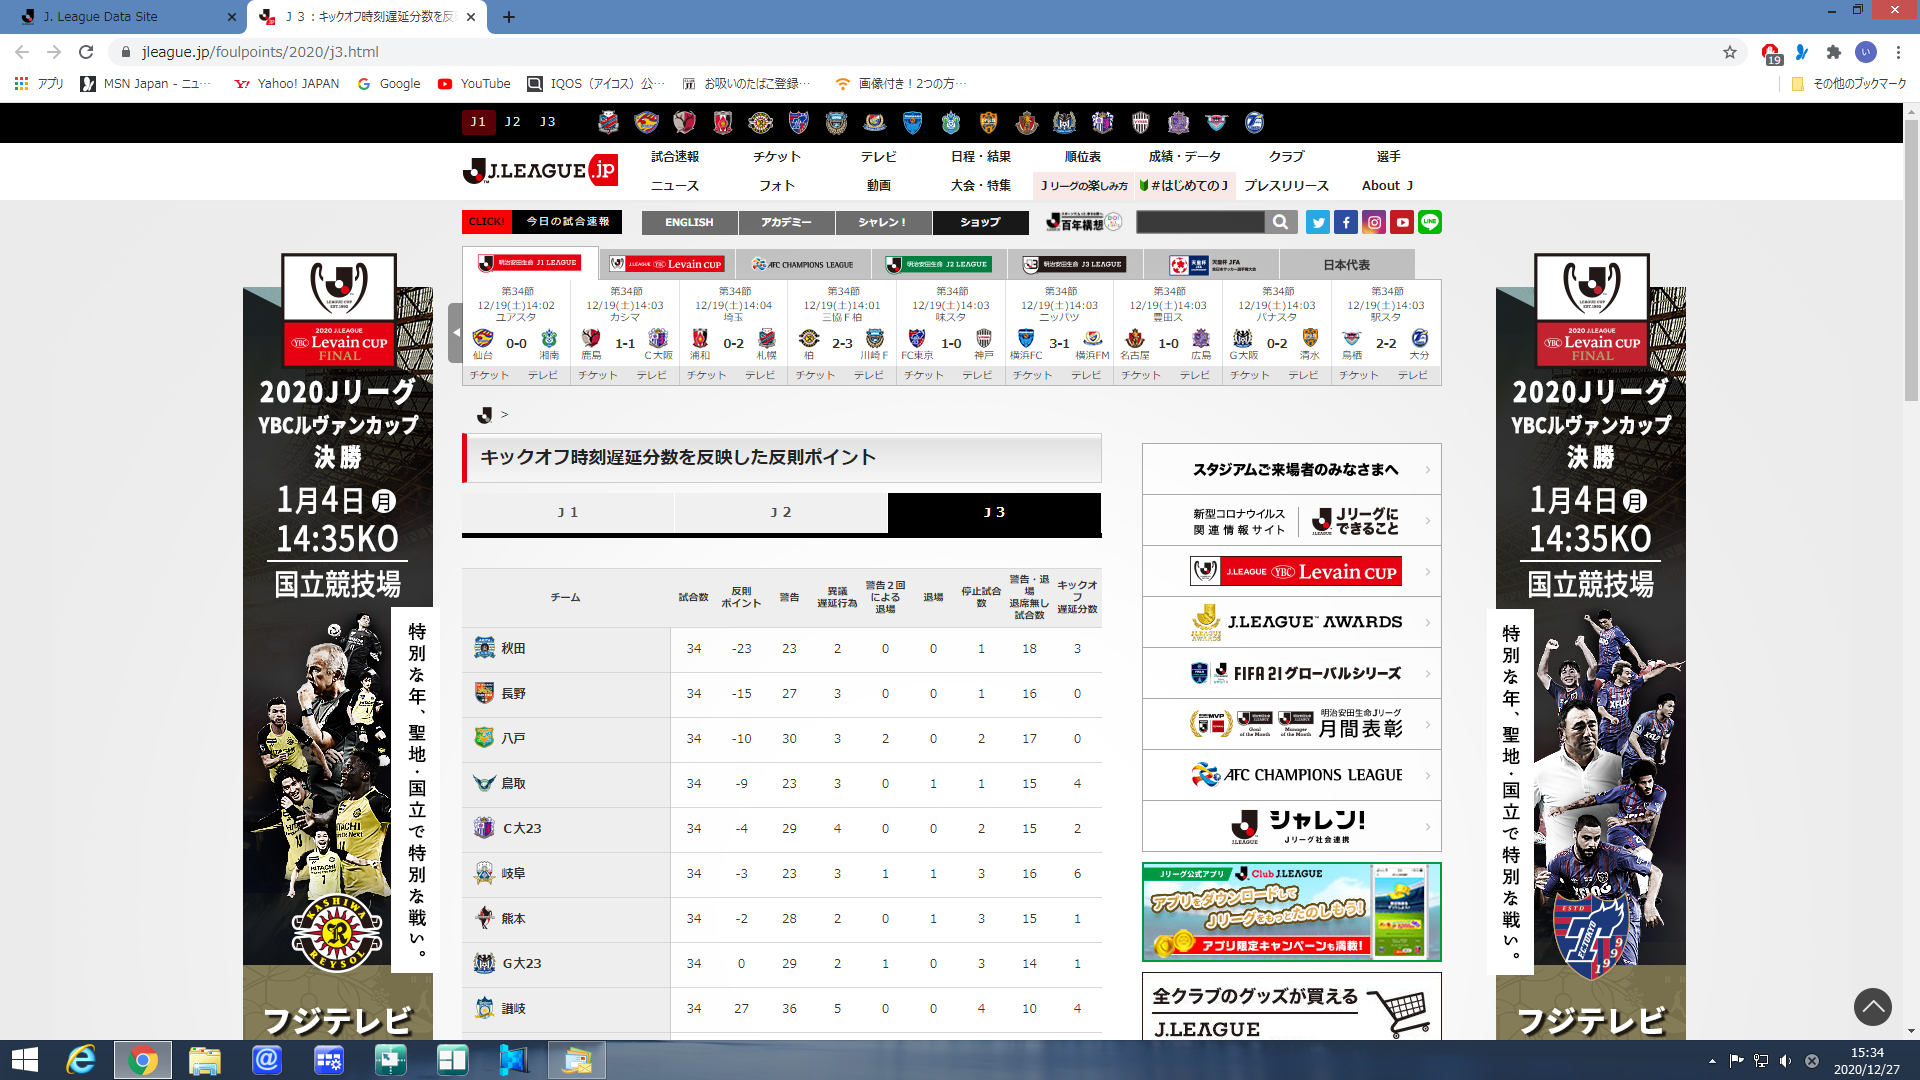Open Chrome extensions puzzle icon
1920x1080 pixels.
click(1833, 52)
